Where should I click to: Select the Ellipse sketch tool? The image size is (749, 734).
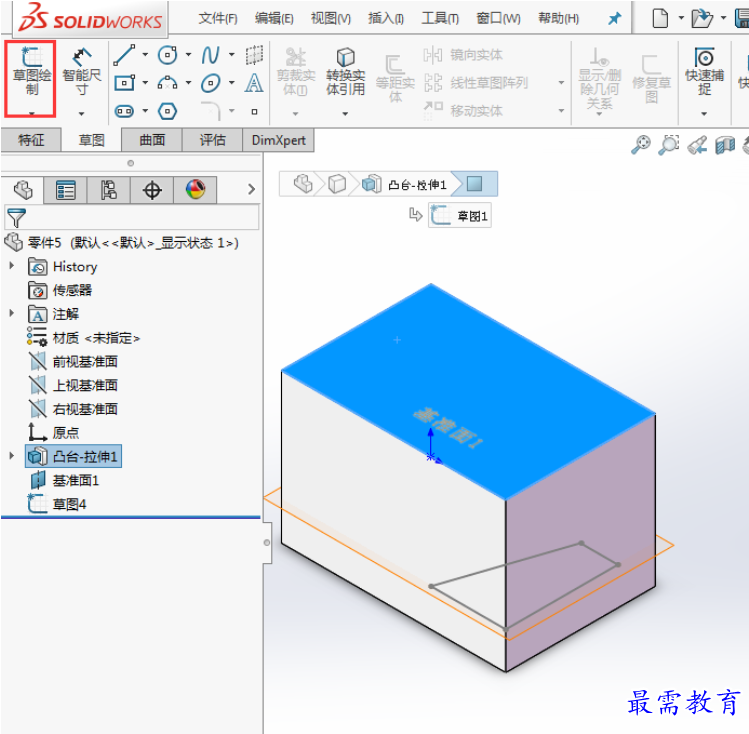tap(211, 83)
